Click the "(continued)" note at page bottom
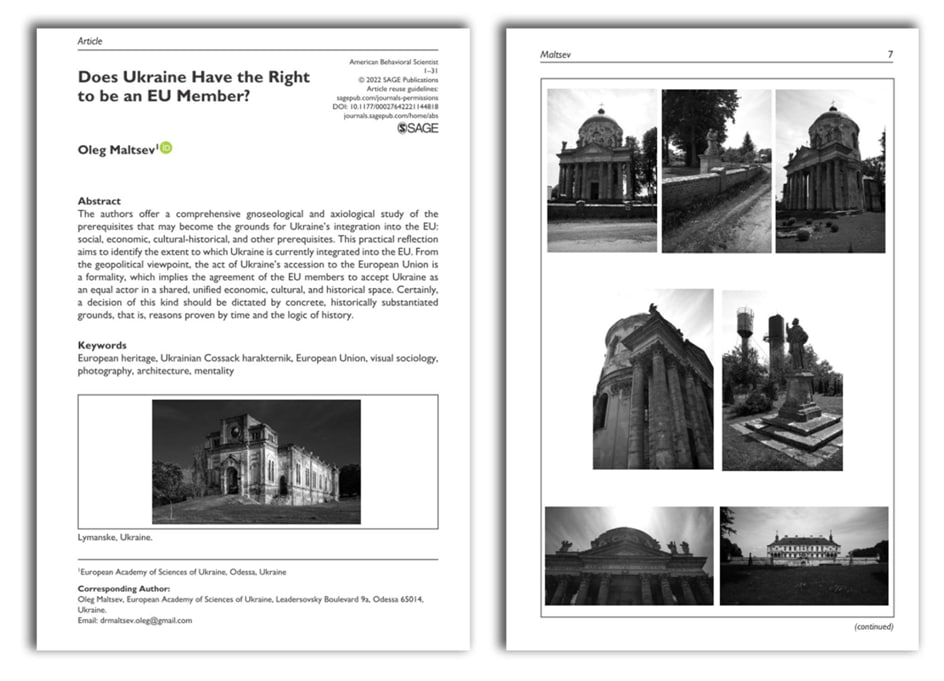Screen dimensions: 944x681 coord(873,627)
